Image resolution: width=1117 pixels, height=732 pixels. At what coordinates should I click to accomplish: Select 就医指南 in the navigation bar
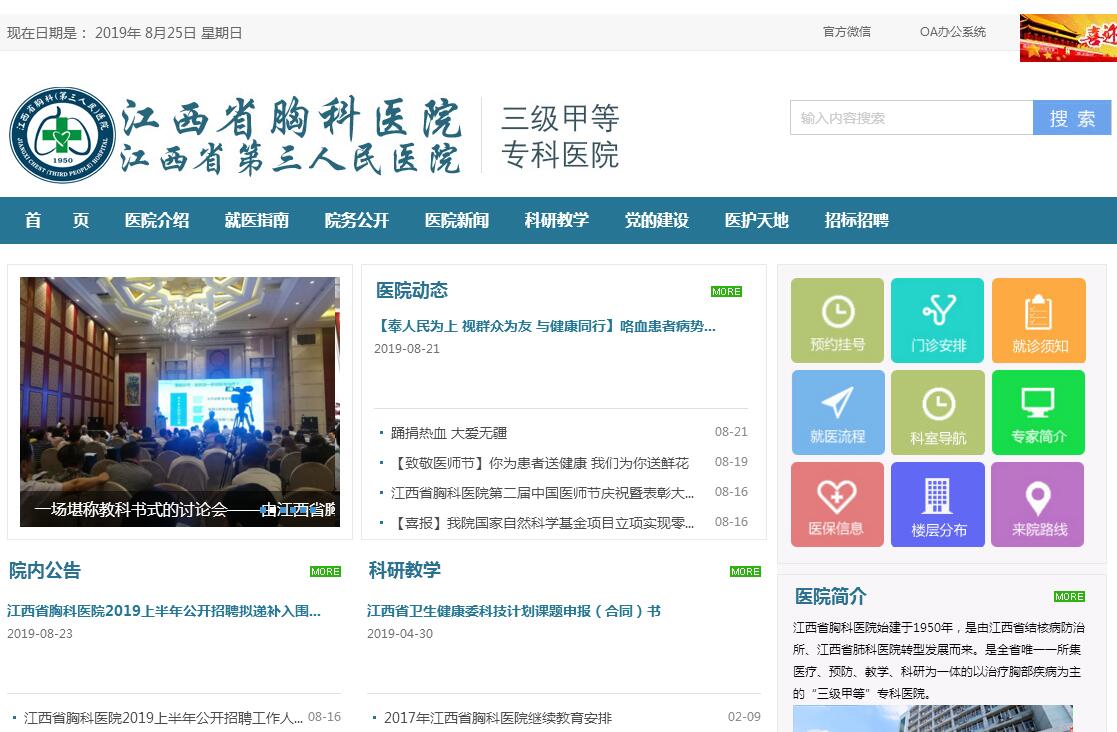(257, 220)
